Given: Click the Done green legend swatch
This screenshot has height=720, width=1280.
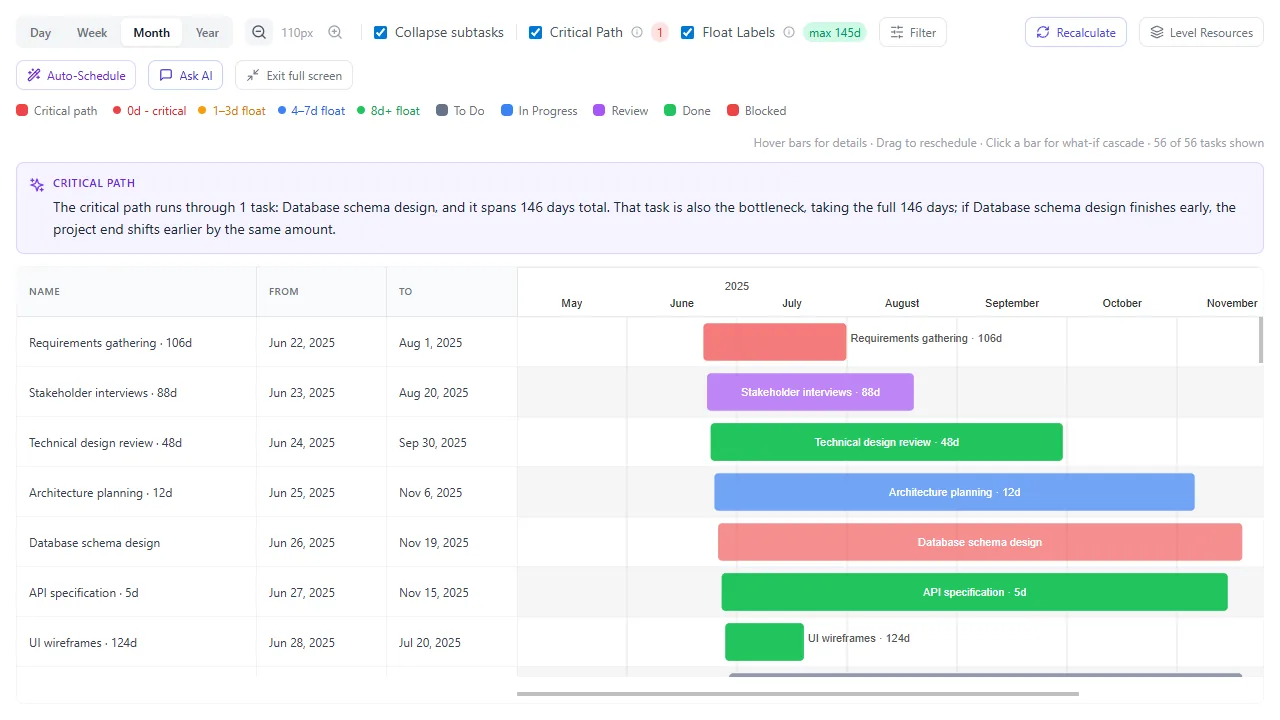Looking at the screenshot, I should pyautogui.click(x=670, y=111).
